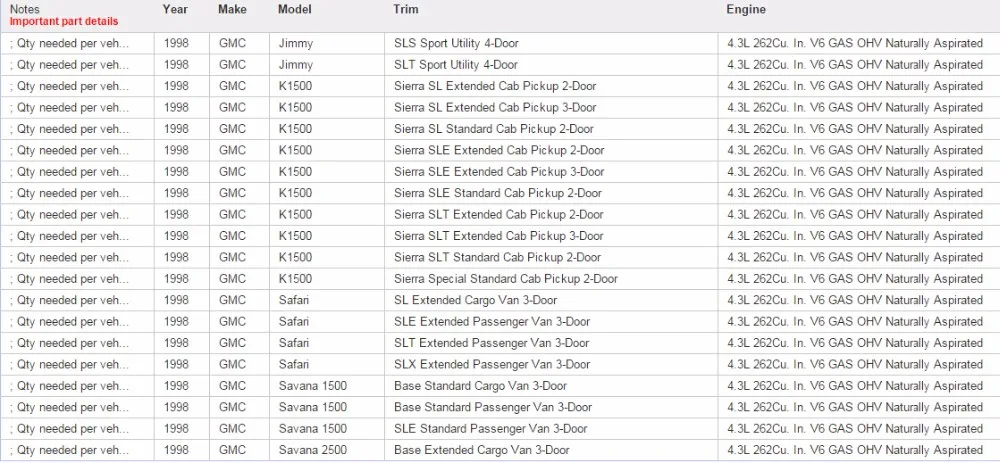Select the Jimmy SLS Sport Utility 4-Door row
Image resolution: width=1000 pixels, height=463 pixels.
[x=500, y=43]
